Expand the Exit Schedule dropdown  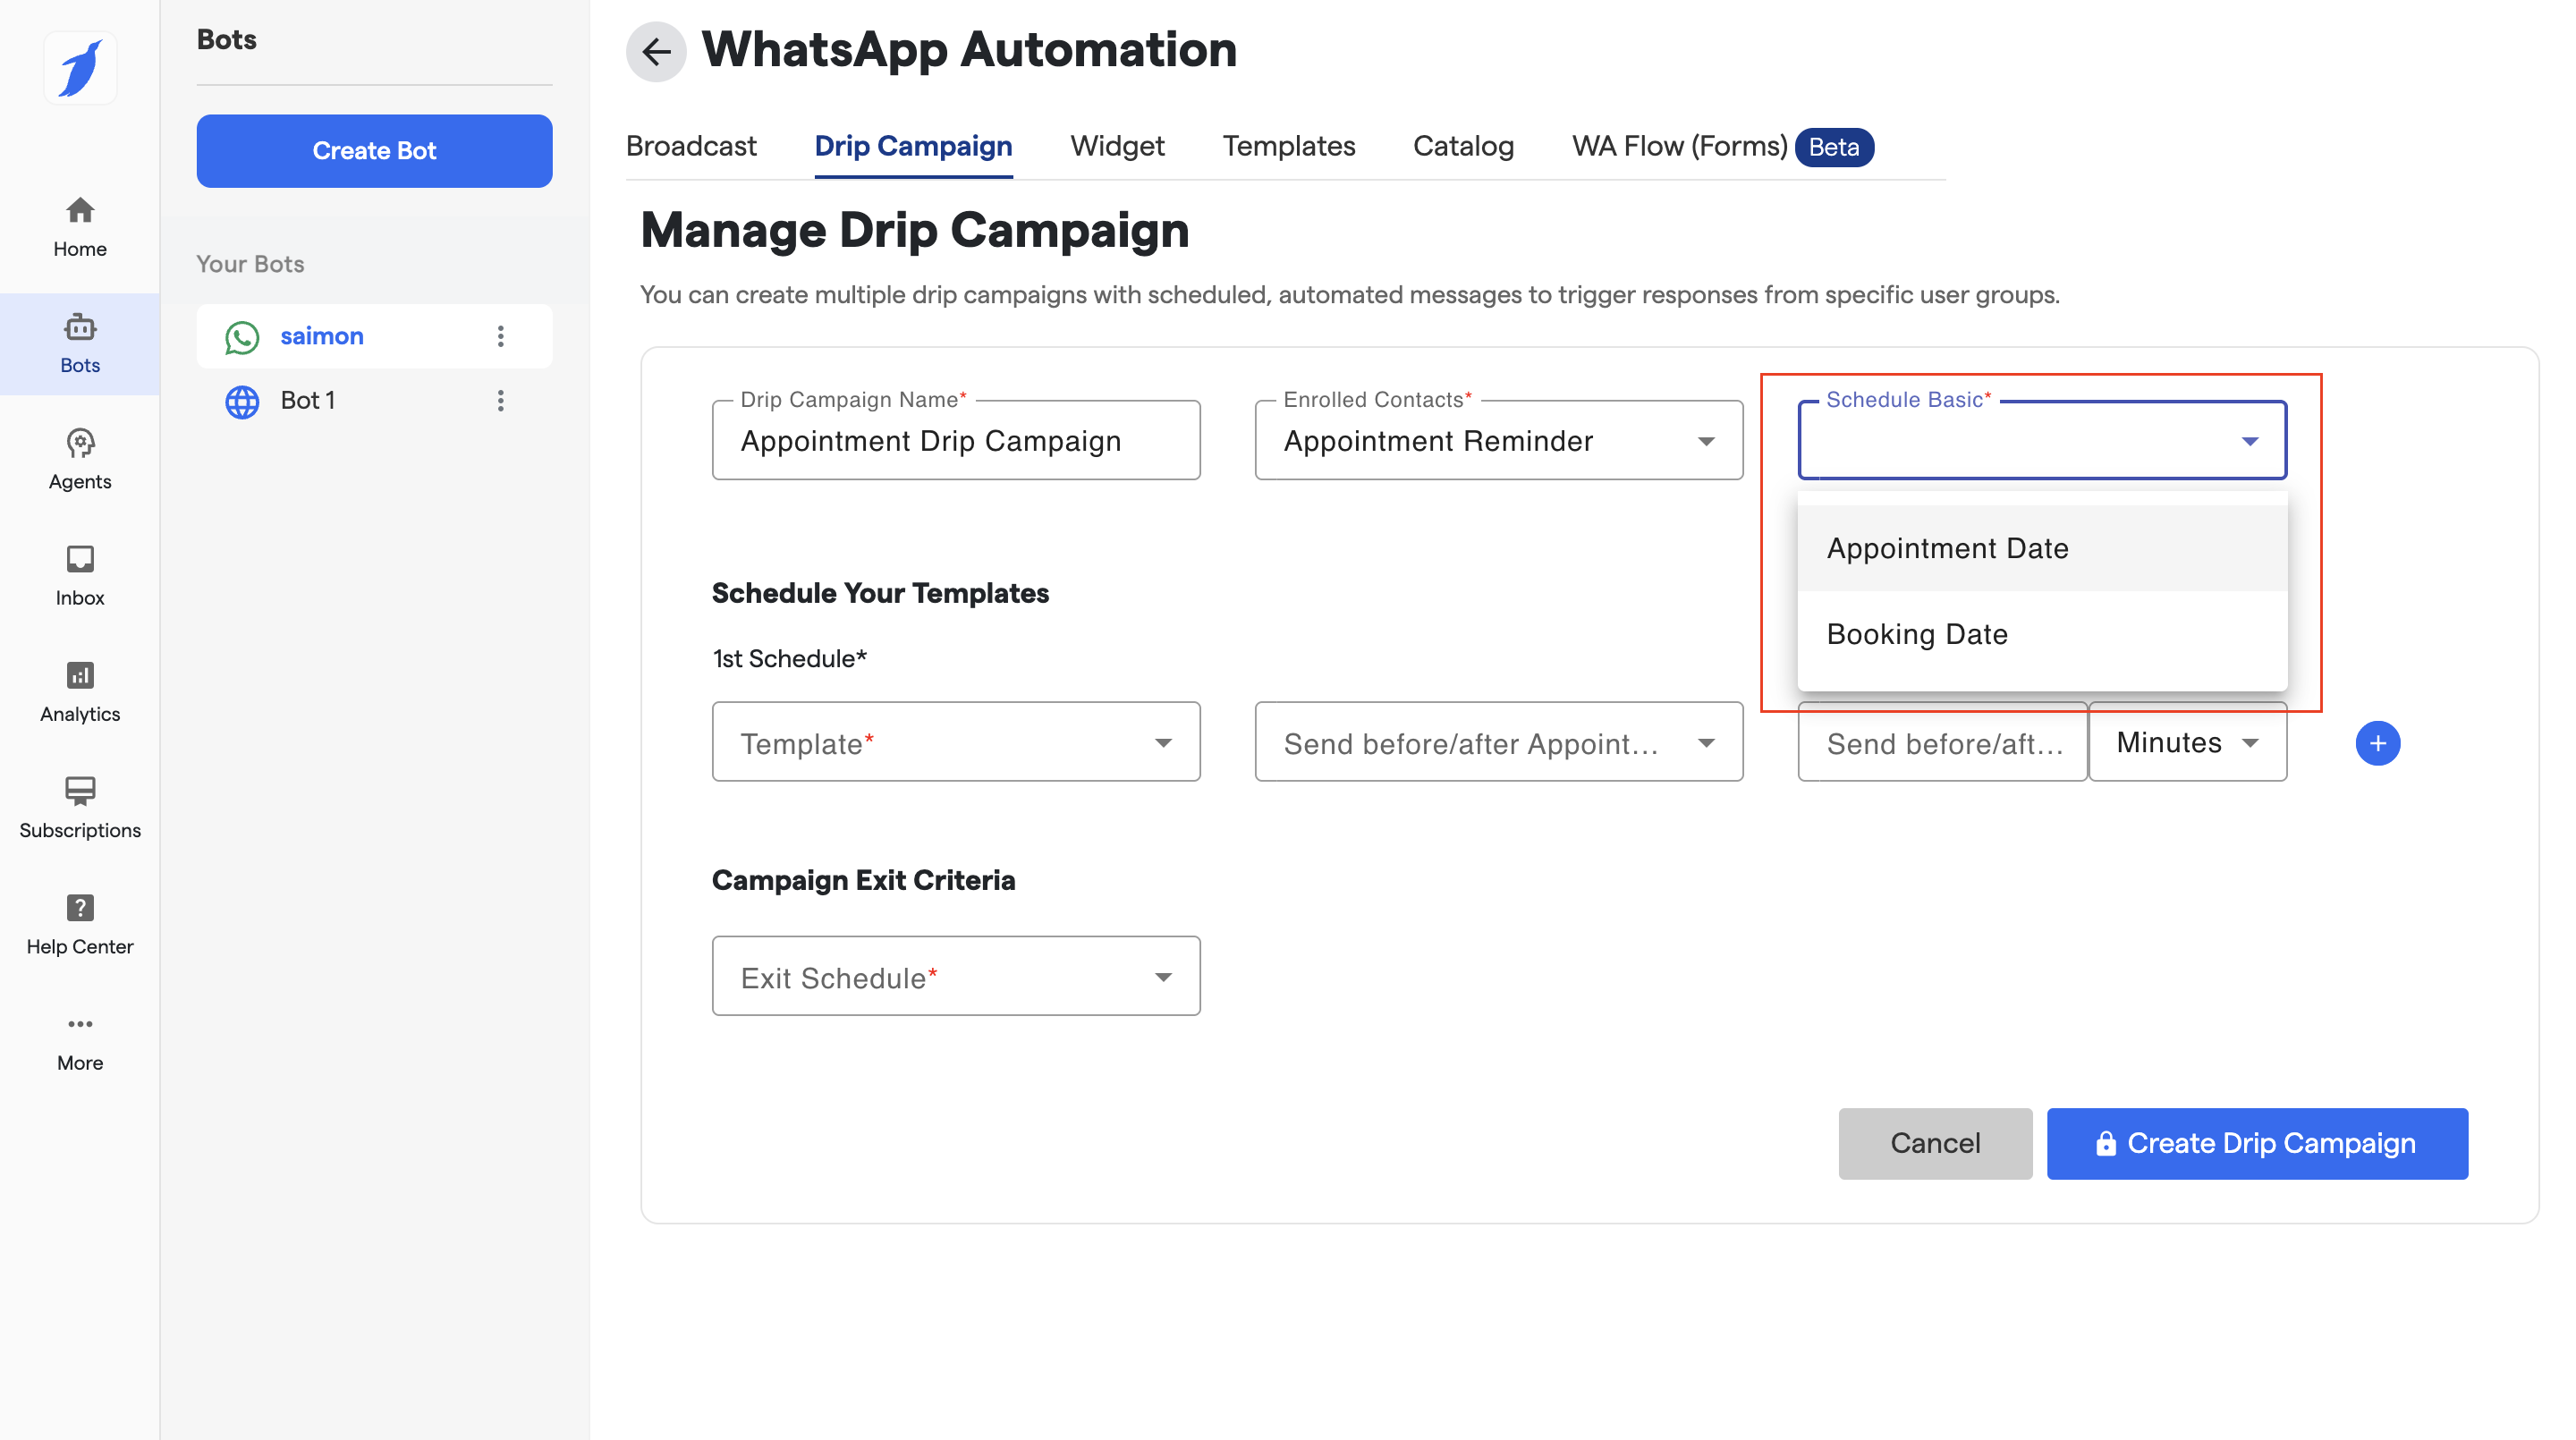pos(955,976)
